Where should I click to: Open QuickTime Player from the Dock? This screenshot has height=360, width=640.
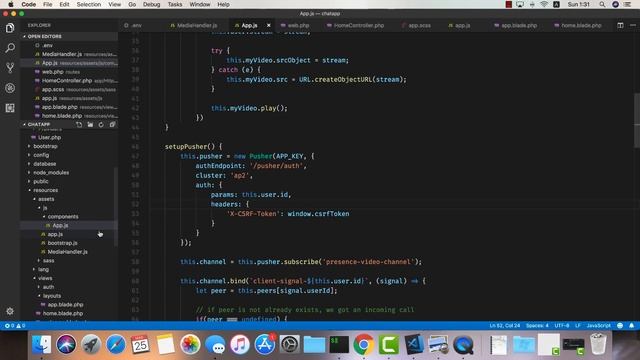click(x=464, y=345)
